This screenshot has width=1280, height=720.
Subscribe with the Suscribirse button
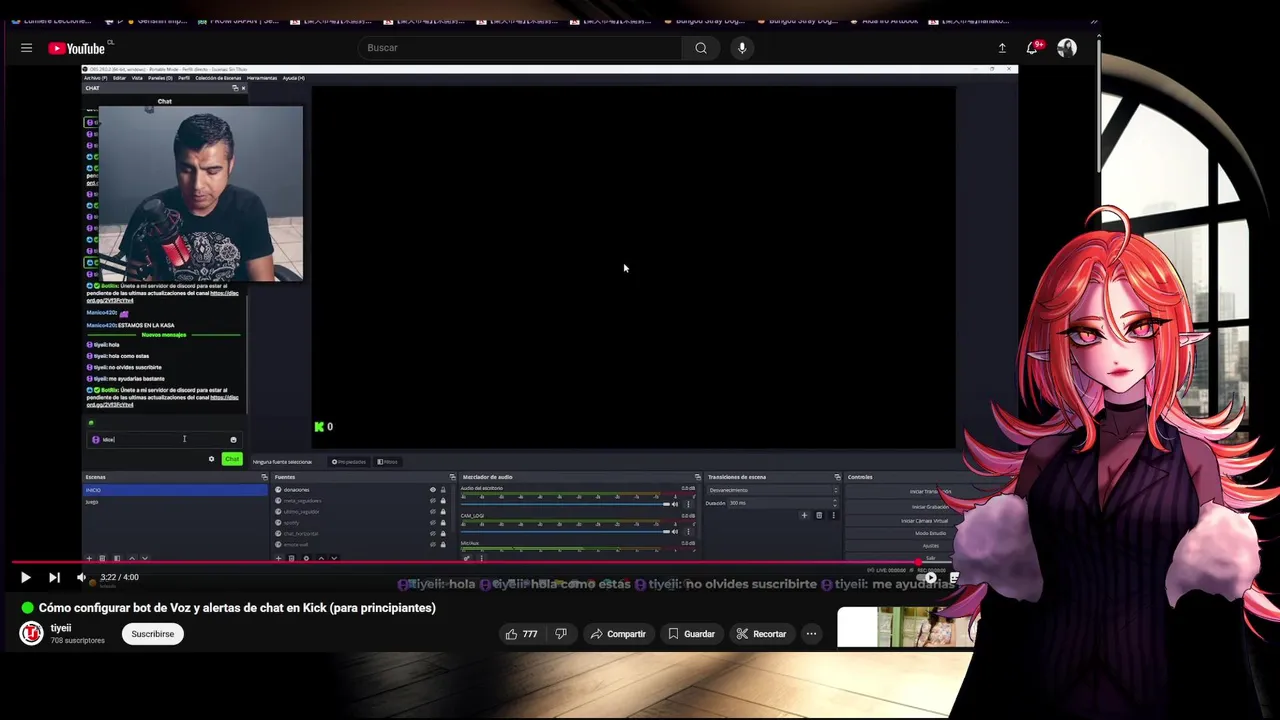[x=153, y=634]
